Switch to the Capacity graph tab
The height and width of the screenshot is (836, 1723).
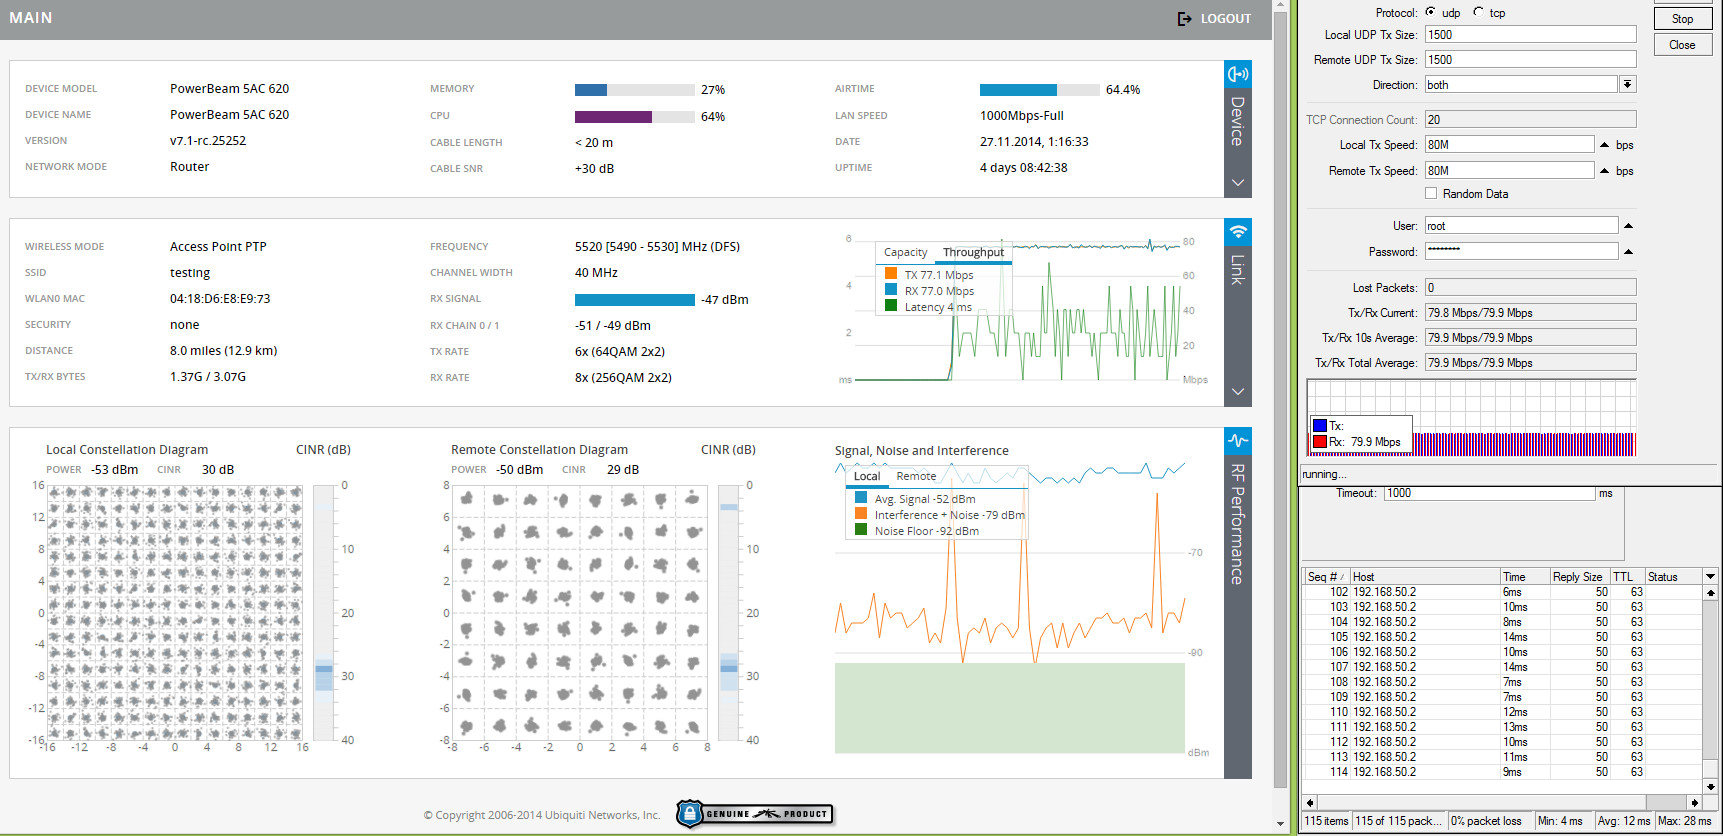tap(905, 253)
